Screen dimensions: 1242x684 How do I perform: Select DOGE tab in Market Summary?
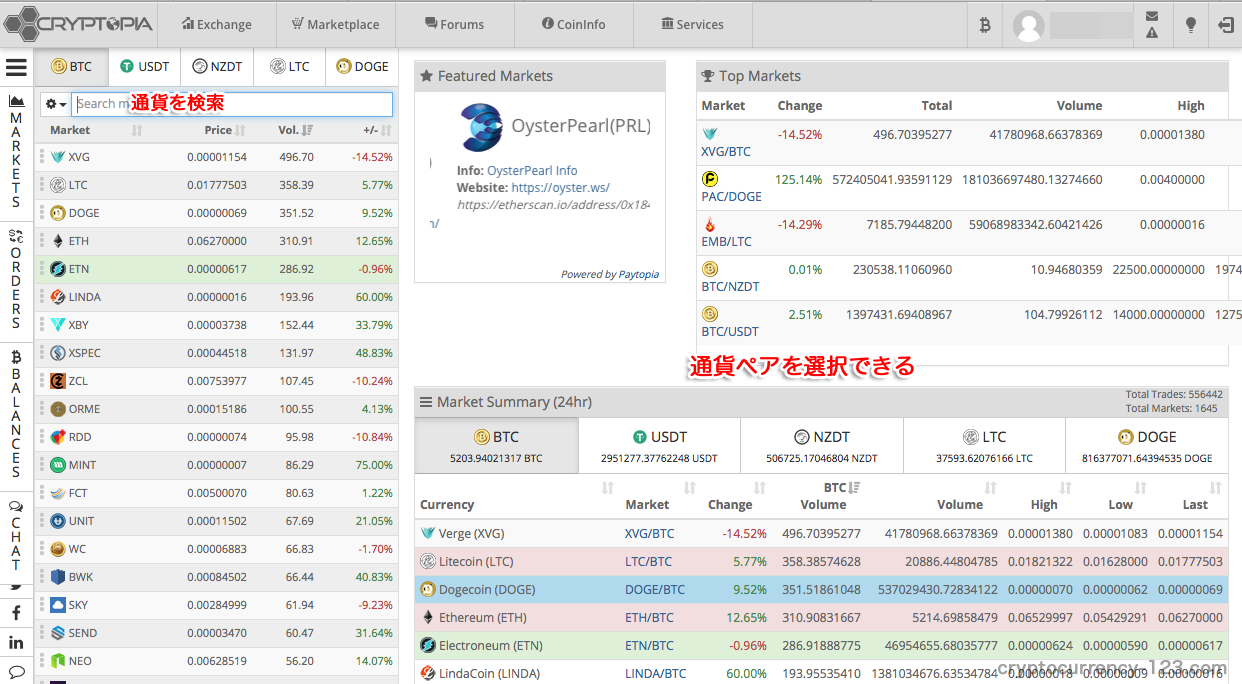tap(1147, 446)
